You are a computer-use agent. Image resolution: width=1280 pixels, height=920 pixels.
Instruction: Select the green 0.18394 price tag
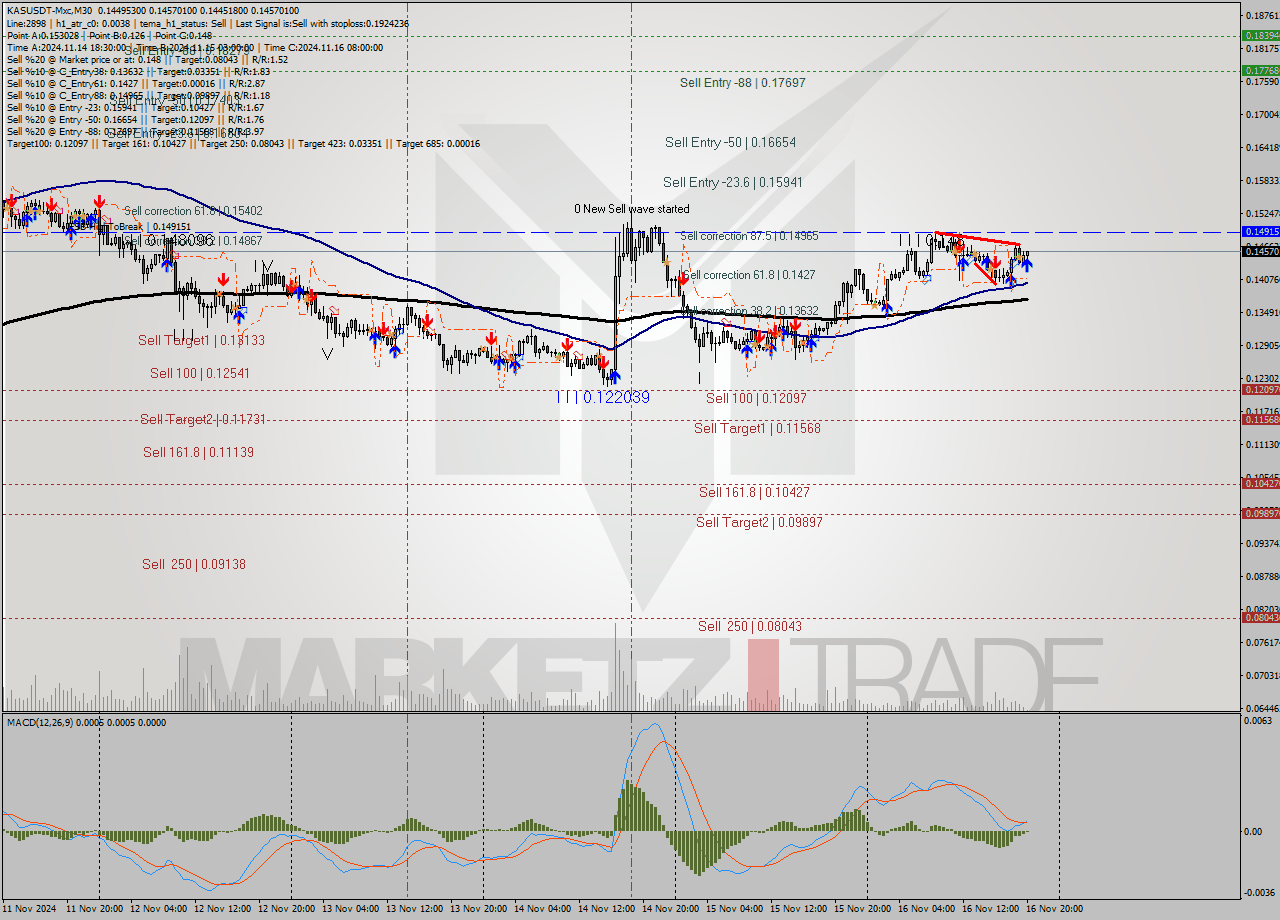1260,35
